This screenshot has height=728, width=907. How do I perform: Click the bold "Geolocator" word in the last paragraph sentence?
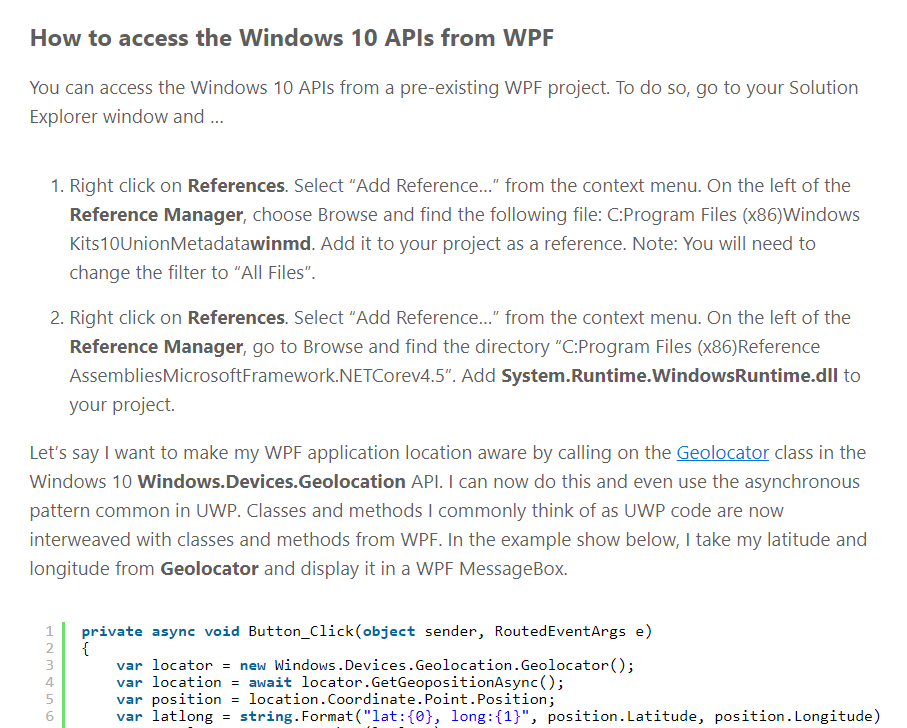click(x=209, y=569)
